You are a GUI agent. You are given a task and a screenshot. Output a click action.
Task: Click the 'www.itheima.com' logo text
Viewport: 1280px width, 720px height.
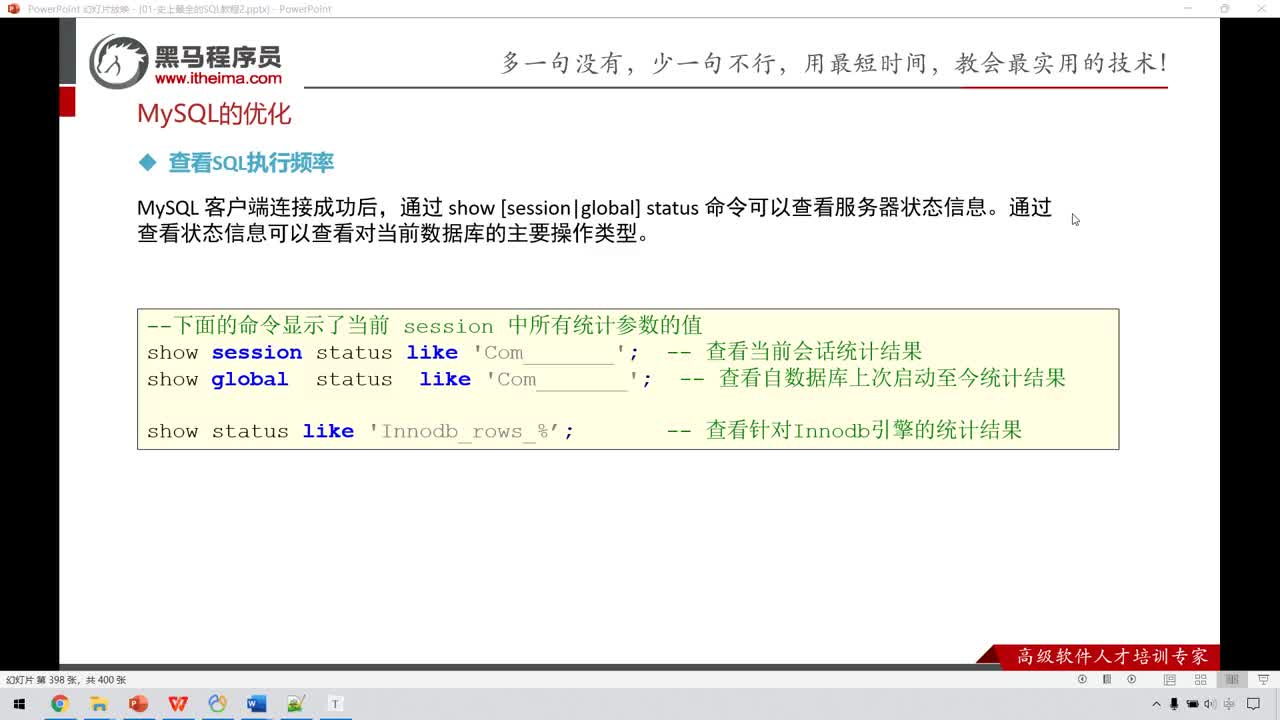click(218, 78)
